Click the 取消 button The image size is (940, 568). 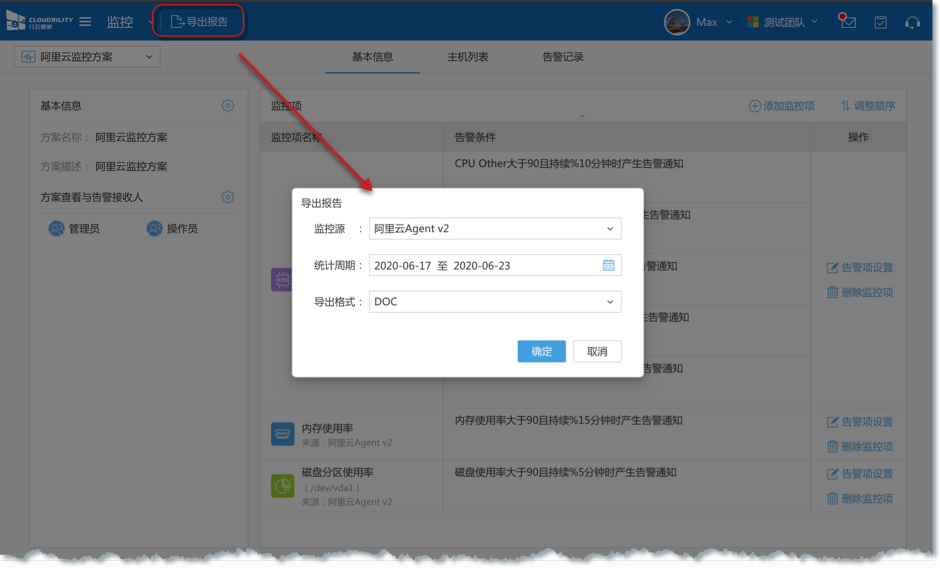pos(597,351)
